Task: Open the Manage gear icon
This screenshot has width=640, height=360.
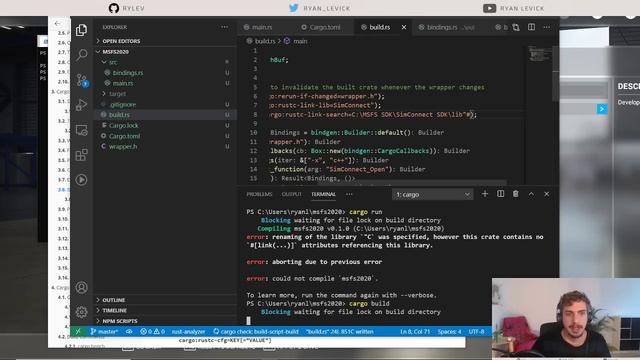Action: click(x=82, y=312)
